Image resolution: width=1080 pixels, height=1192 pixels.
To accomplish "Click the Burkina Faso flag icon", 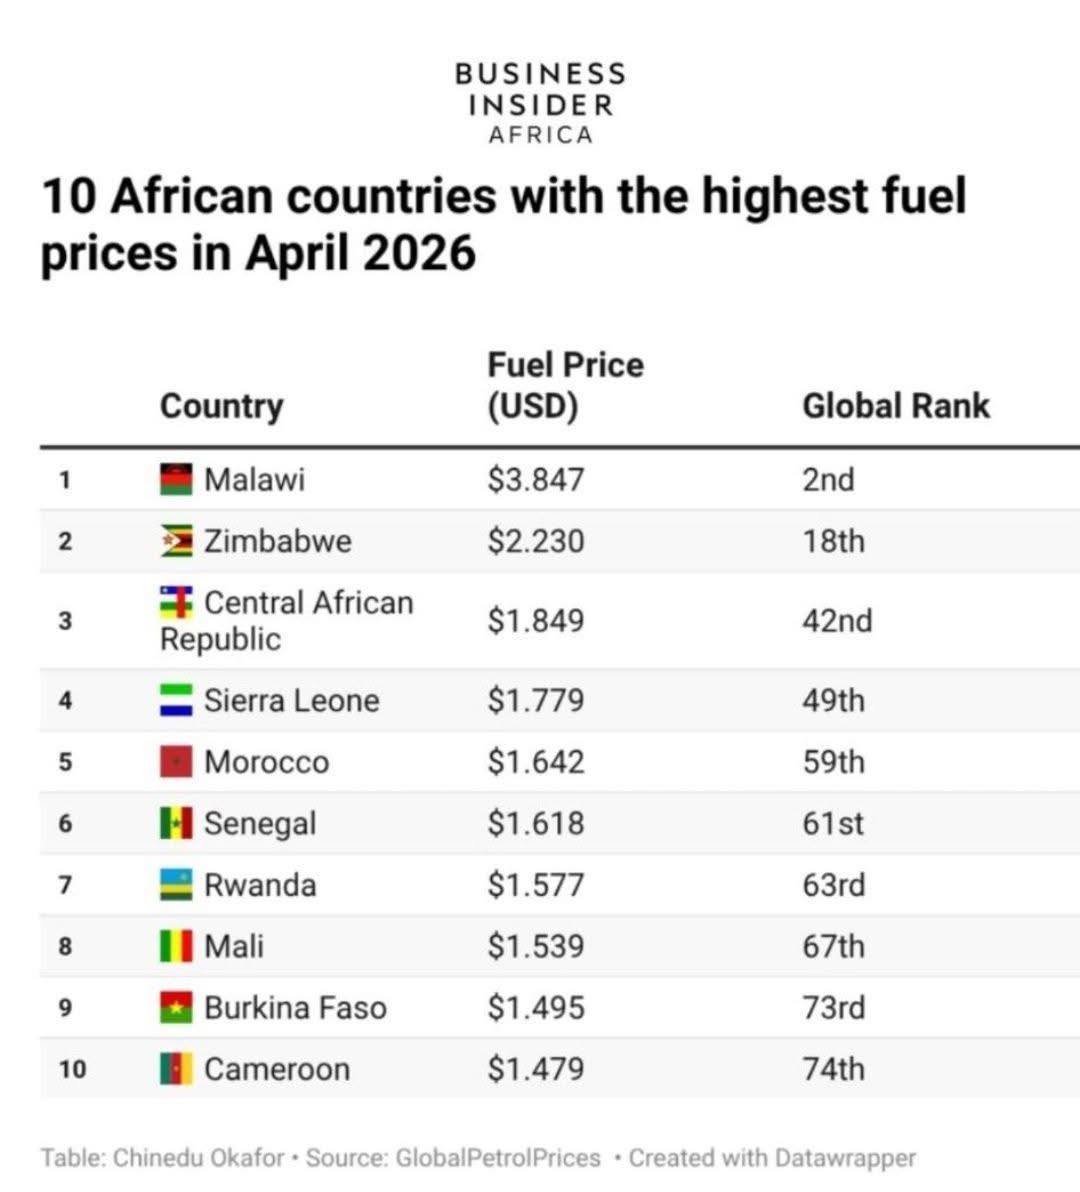I will click(176, 1008).
